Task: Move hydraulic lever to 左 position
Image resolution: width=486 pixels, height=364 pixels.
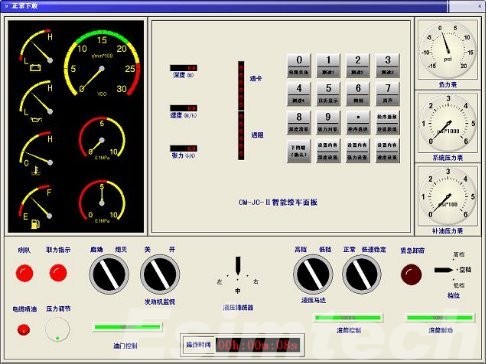Action: [219, 282]
